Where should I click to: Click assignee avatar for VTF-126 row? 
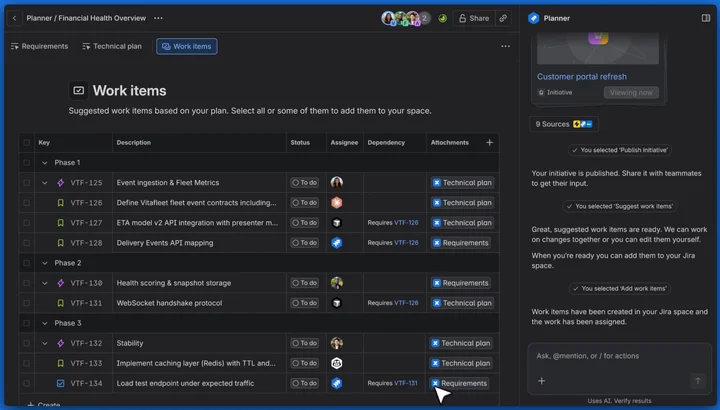tap(337, 202)
